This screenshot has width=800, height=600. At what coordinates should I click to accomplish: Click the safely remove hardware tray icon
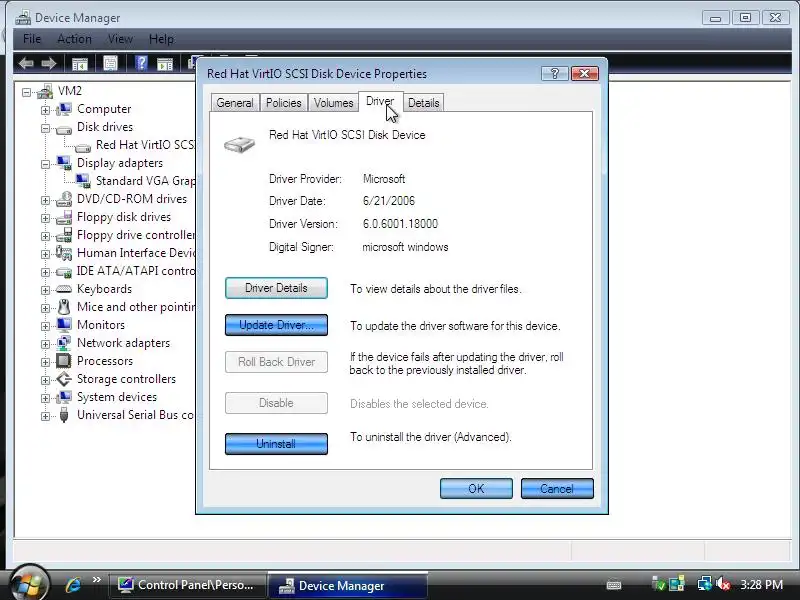click(659, 584)
